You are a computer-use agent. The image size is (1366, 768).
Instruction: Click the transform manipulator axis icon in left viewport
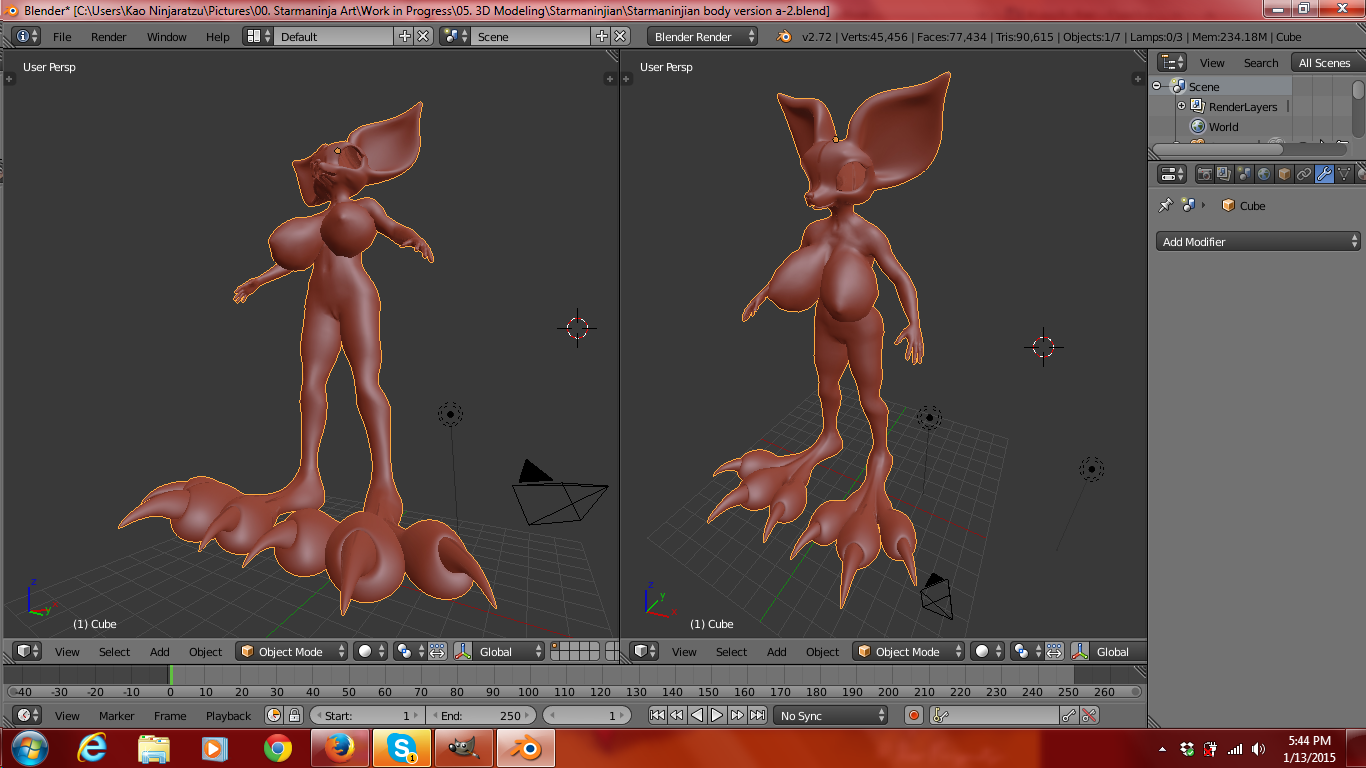[x=463, y=652]
